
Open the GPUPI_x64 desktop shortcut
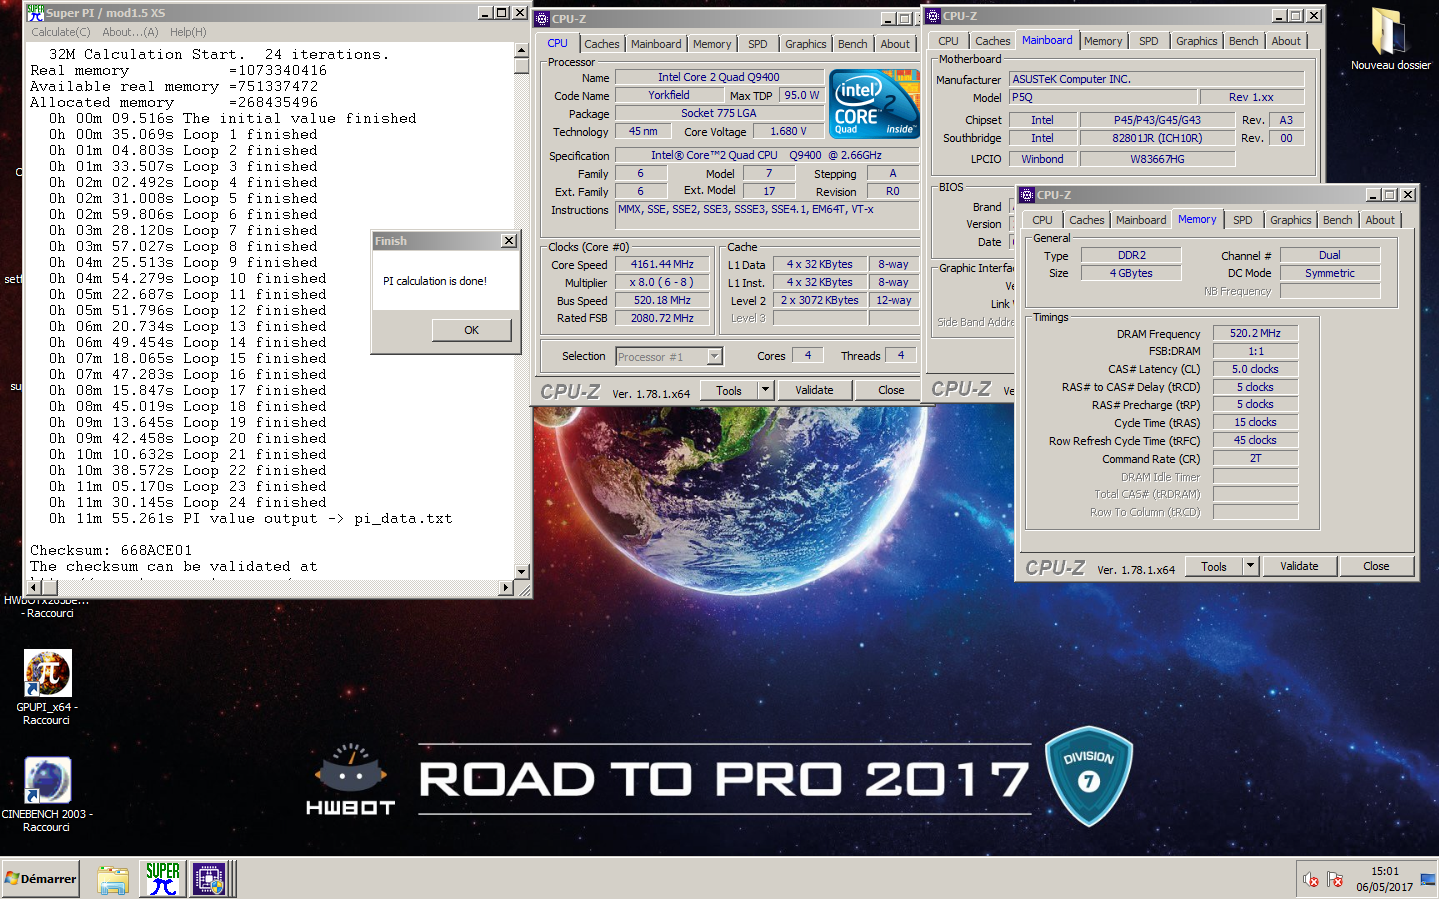coord(47,676)
